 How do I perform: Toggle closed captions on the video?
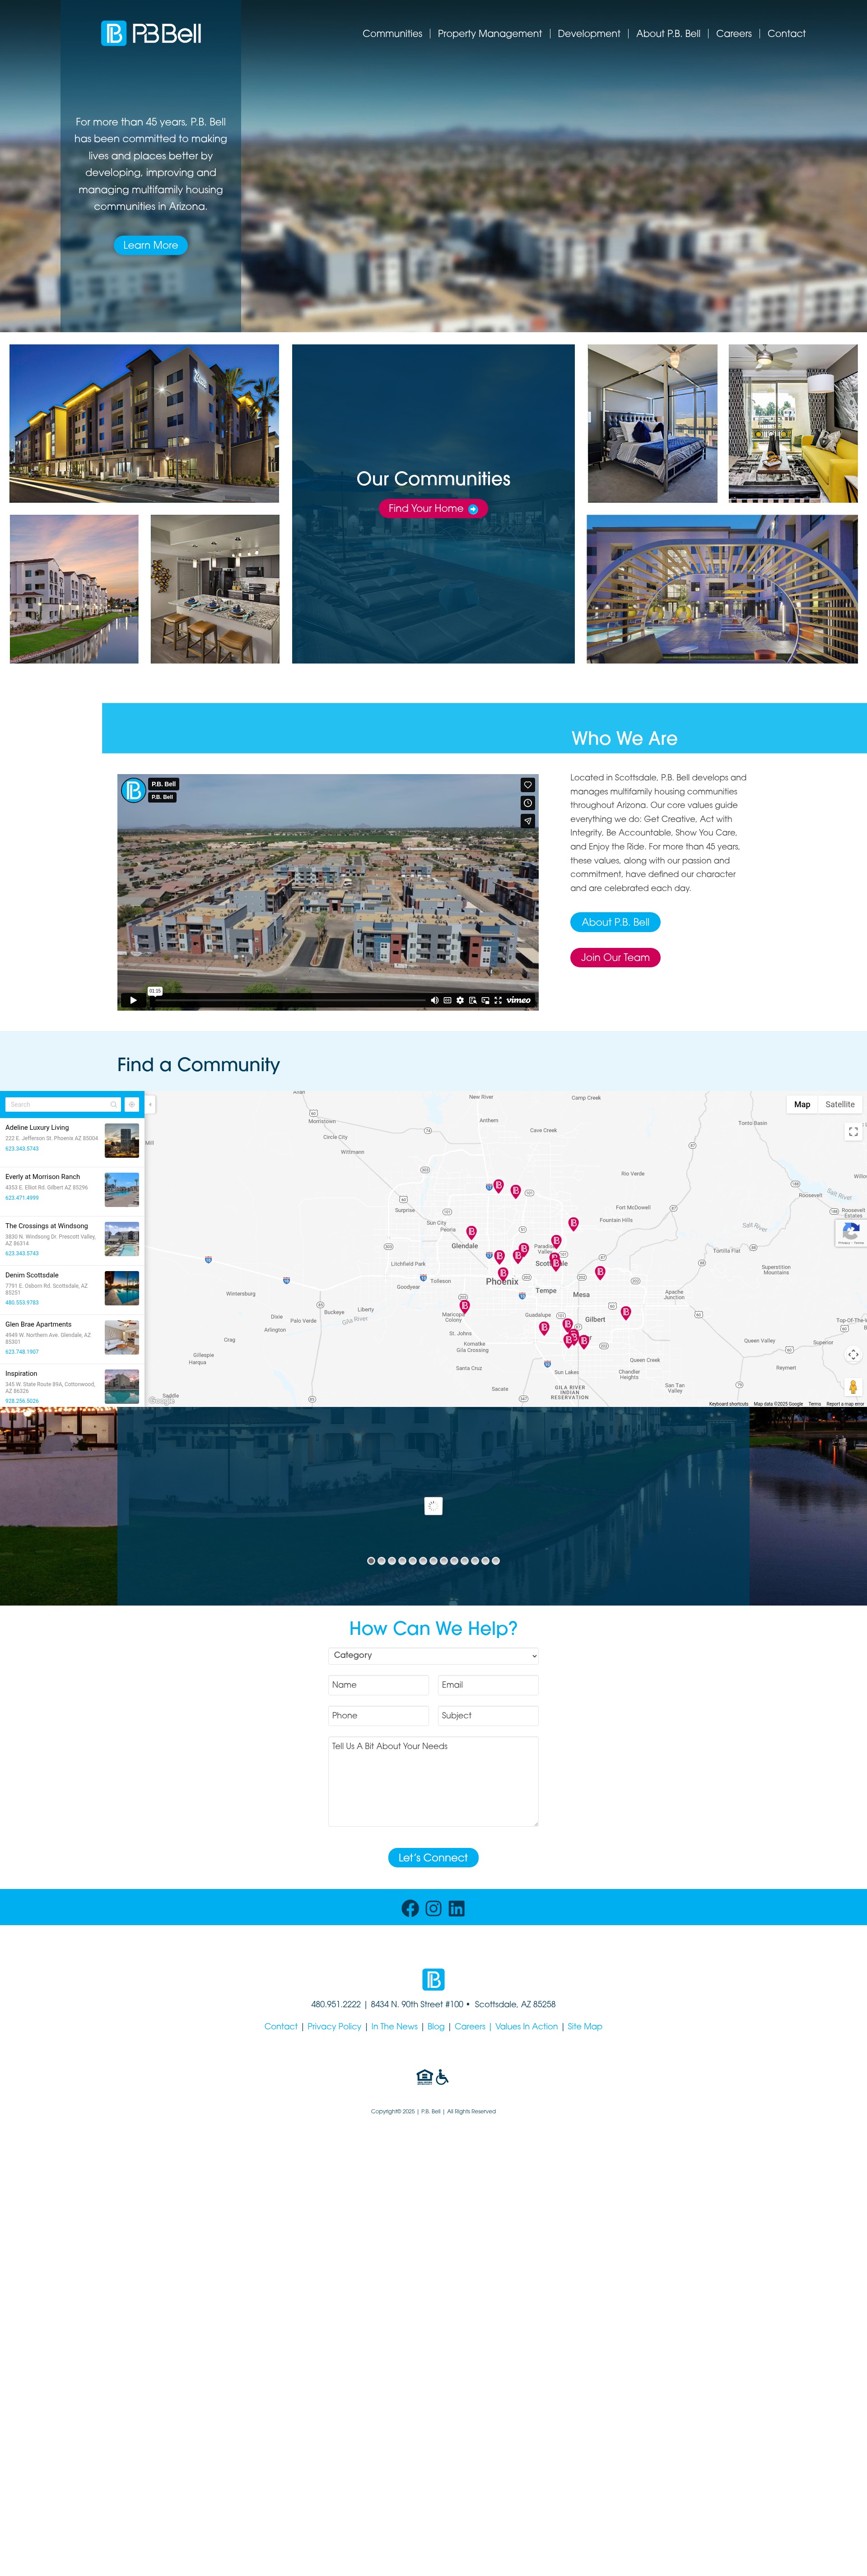click(447, 1000)
